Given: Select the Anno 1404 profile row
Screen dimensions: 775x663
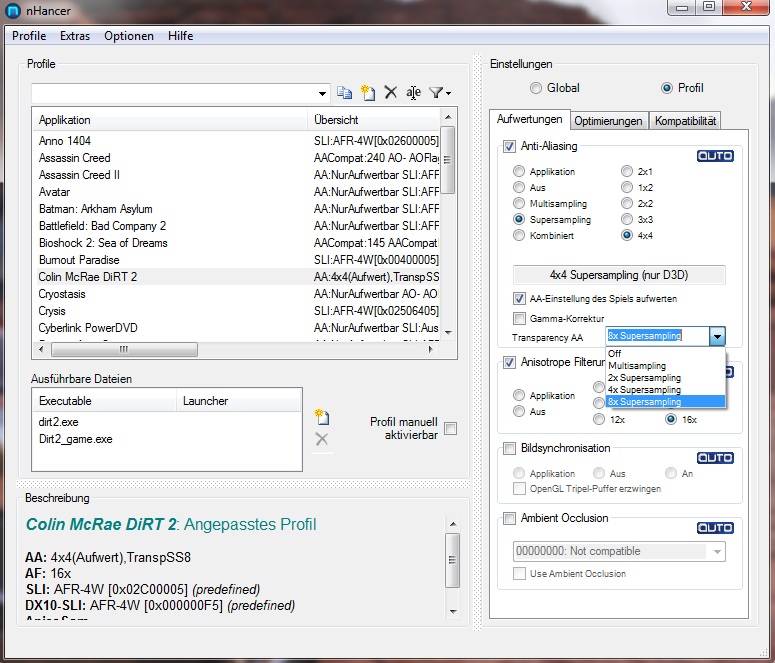Looking at the screenshot, I should pos(237,141).
